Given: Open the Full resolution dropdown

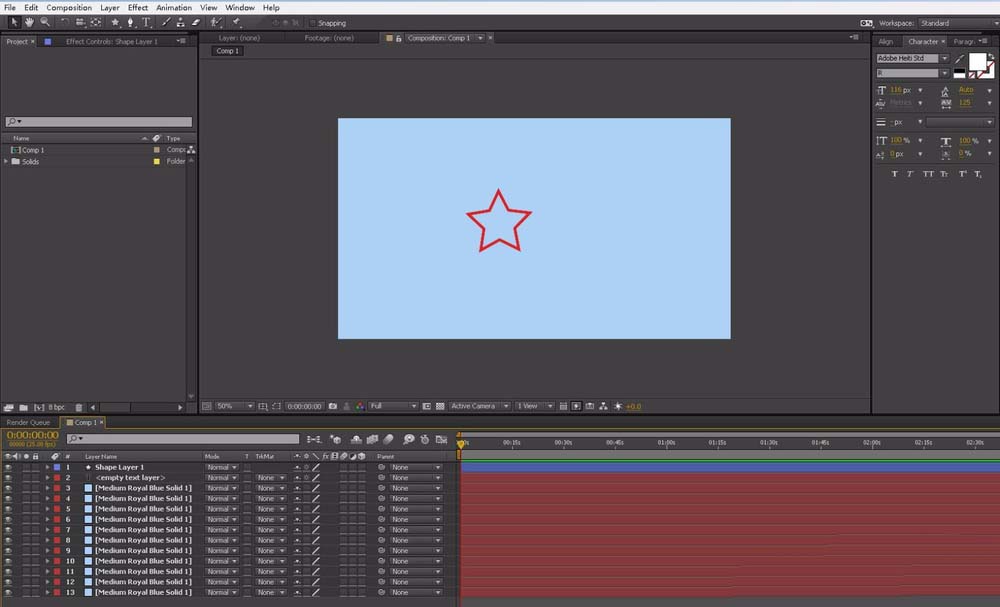Looking at the screenshot, I should [393, 406].
